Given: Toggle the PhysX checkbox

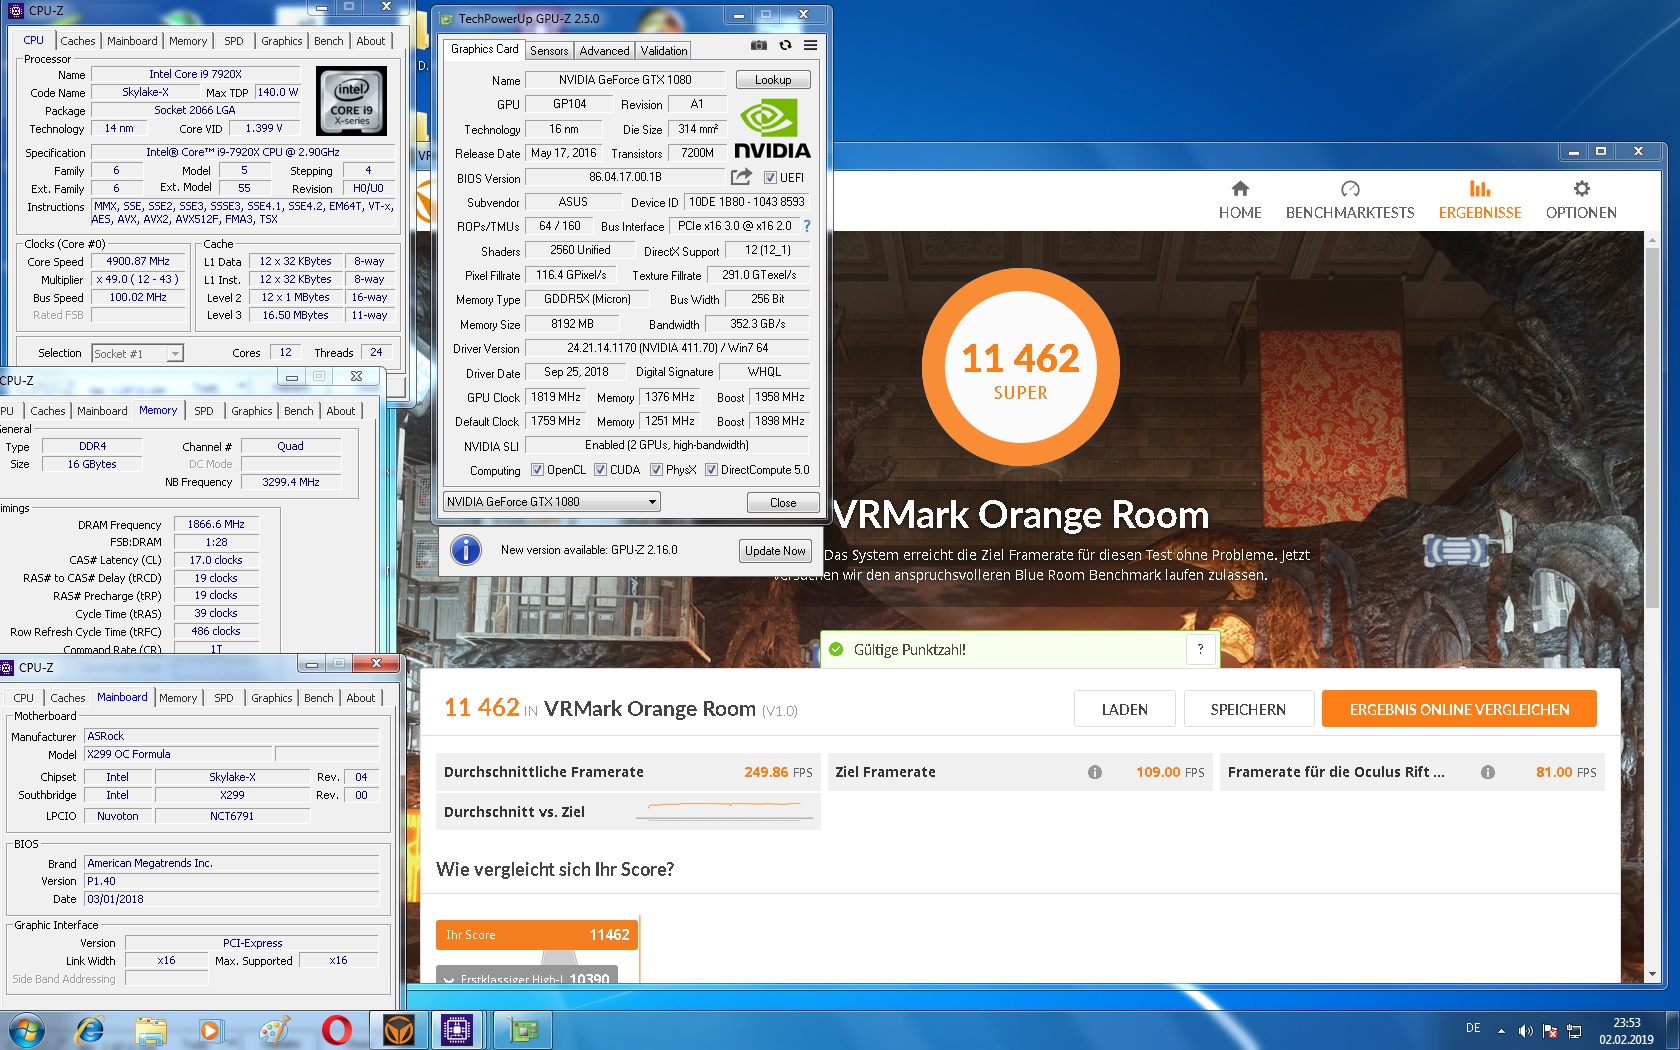Looking at the screenshot, I should pyautogui.click(x=656, y=470).
